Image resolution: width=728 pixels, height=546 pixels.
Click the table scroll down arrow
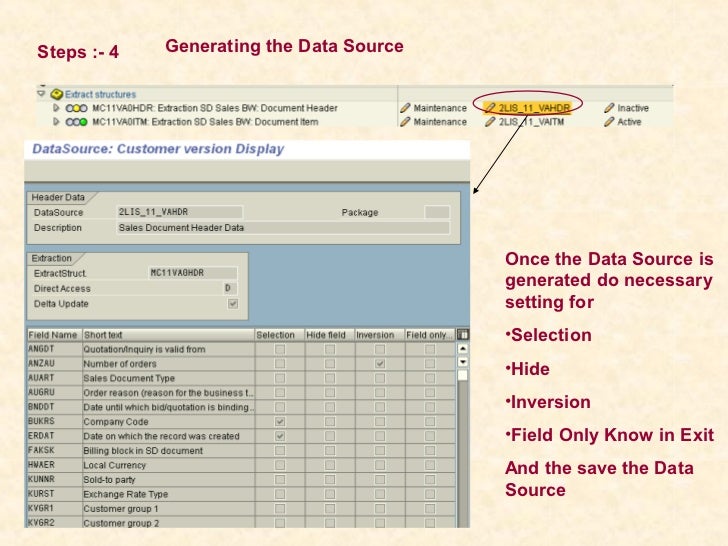click(463, 362)
